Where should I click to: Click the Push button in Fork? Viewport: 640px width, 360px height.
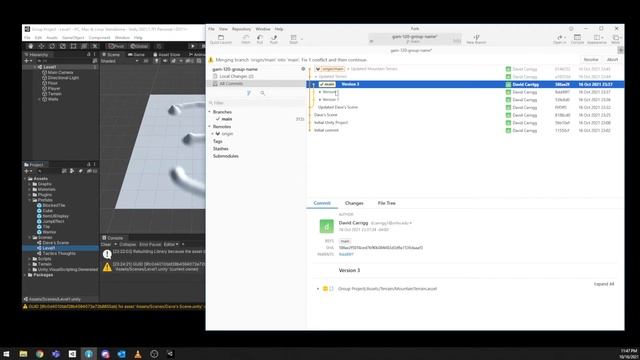(x=274, y=39)
